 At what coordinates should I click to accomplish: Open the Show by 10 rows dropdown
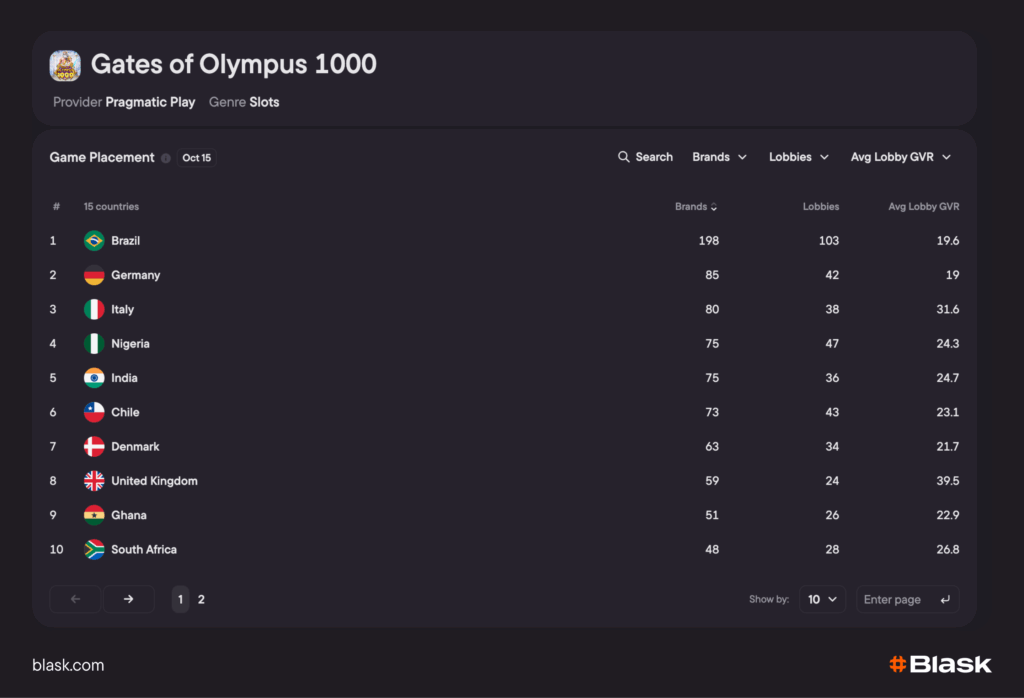click(822, 599)
